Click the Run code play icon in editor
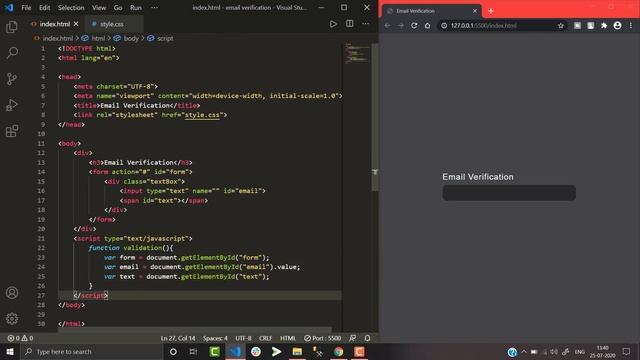 point(333,24)
